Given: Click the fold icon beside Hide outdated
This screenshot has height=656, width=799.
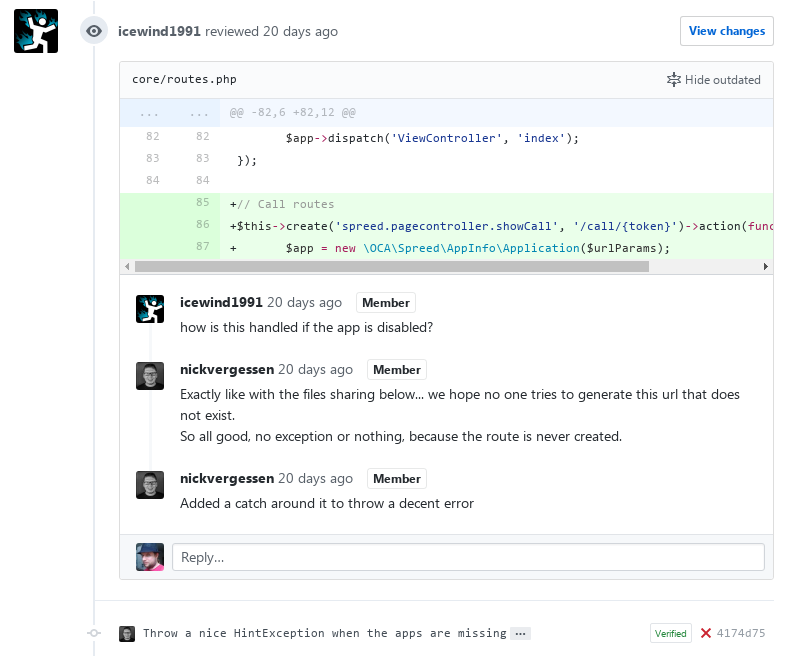Looking at the screenshot, I should pos(674,80).
